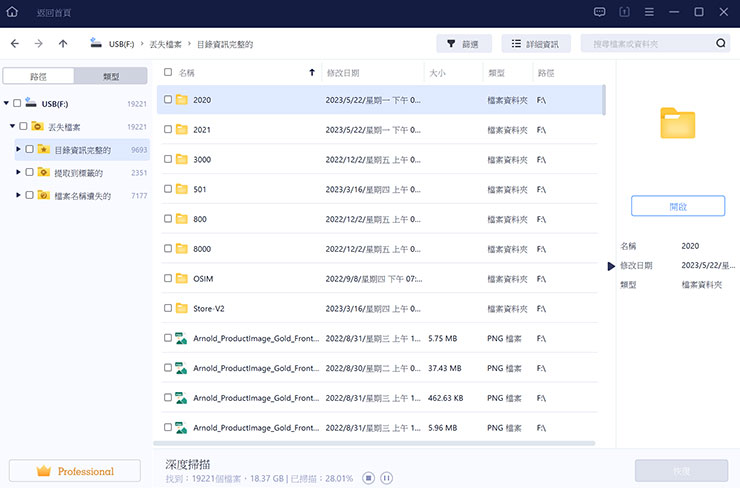The height and width of the screenshot is (488, 740).
Task: Tick the OSIM folder checkbox
Action: pyautogui.click(x=168, y=279)
